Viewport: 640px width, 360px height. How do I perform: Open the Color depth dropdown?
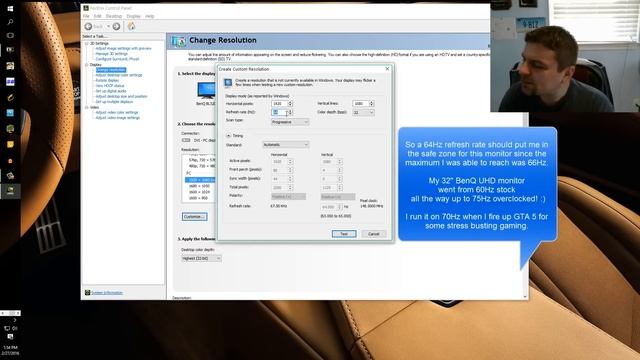point(363,112)
